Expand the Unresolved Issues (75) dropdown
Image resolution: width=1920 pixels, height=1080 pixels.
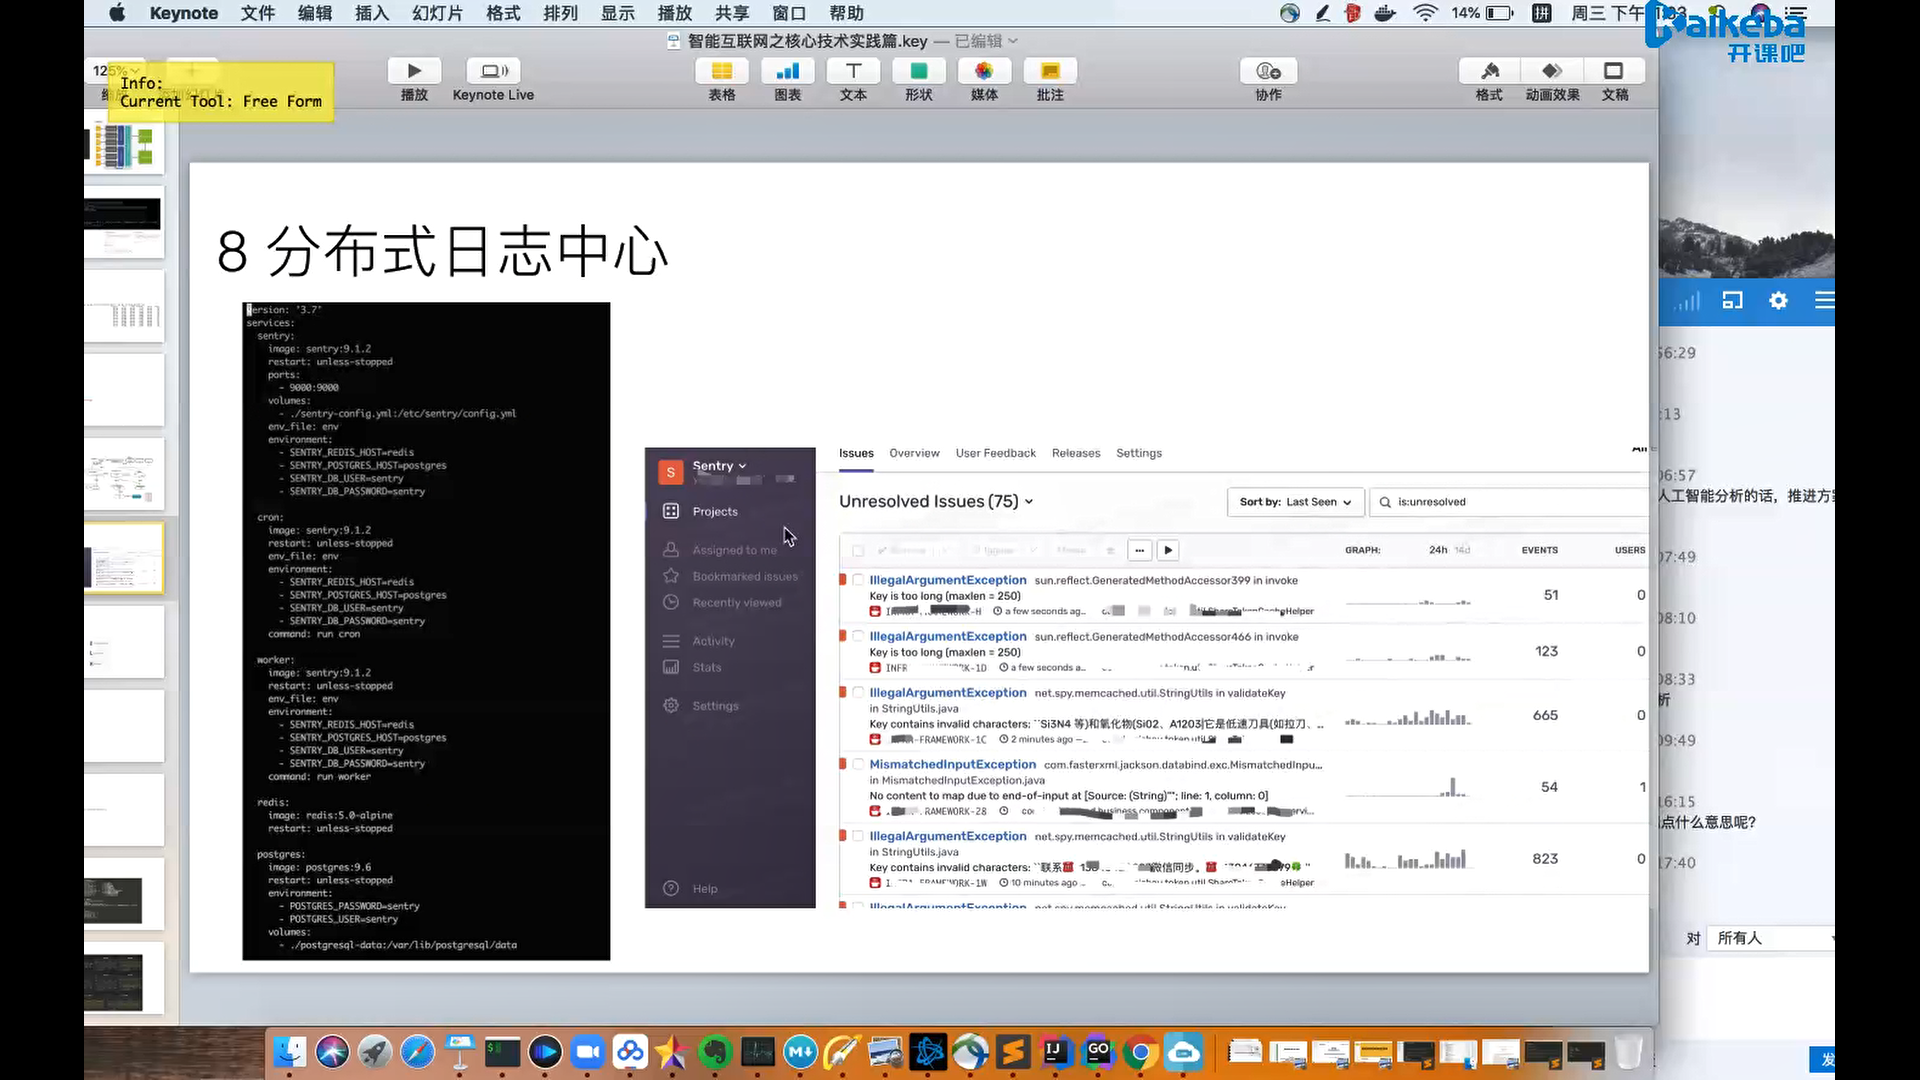[x=935, y=502]
